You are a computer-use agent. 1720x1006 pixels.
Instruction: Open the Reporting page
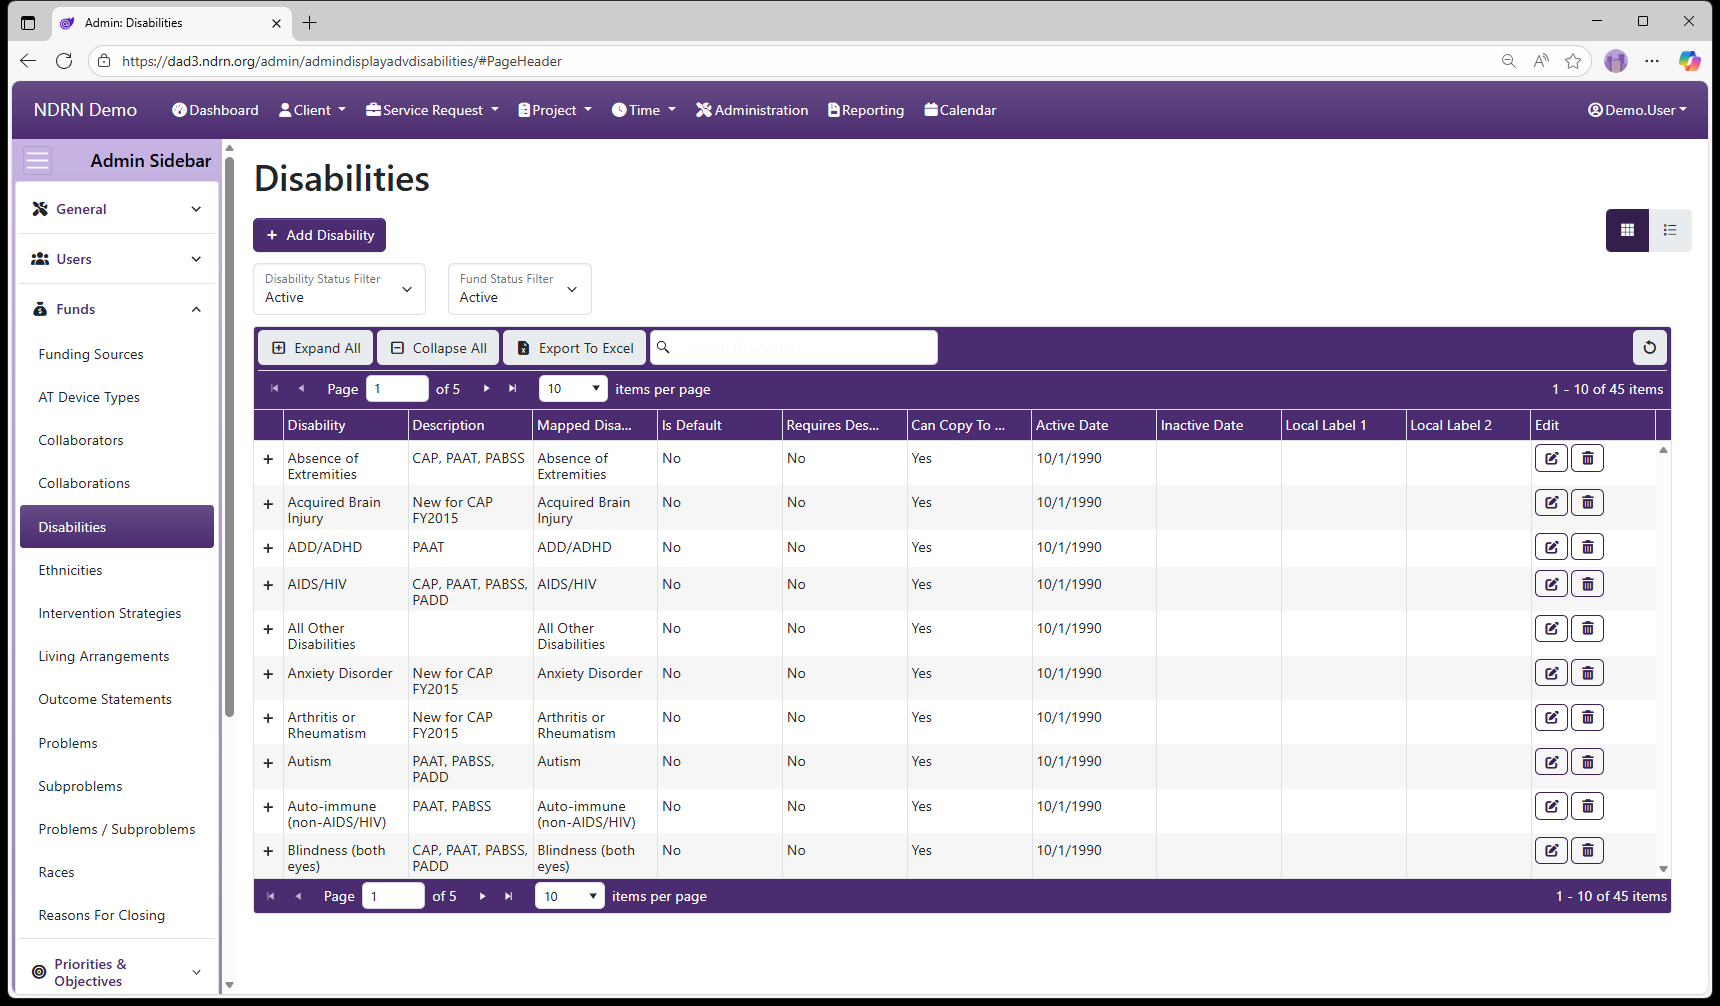click(866, 110)
